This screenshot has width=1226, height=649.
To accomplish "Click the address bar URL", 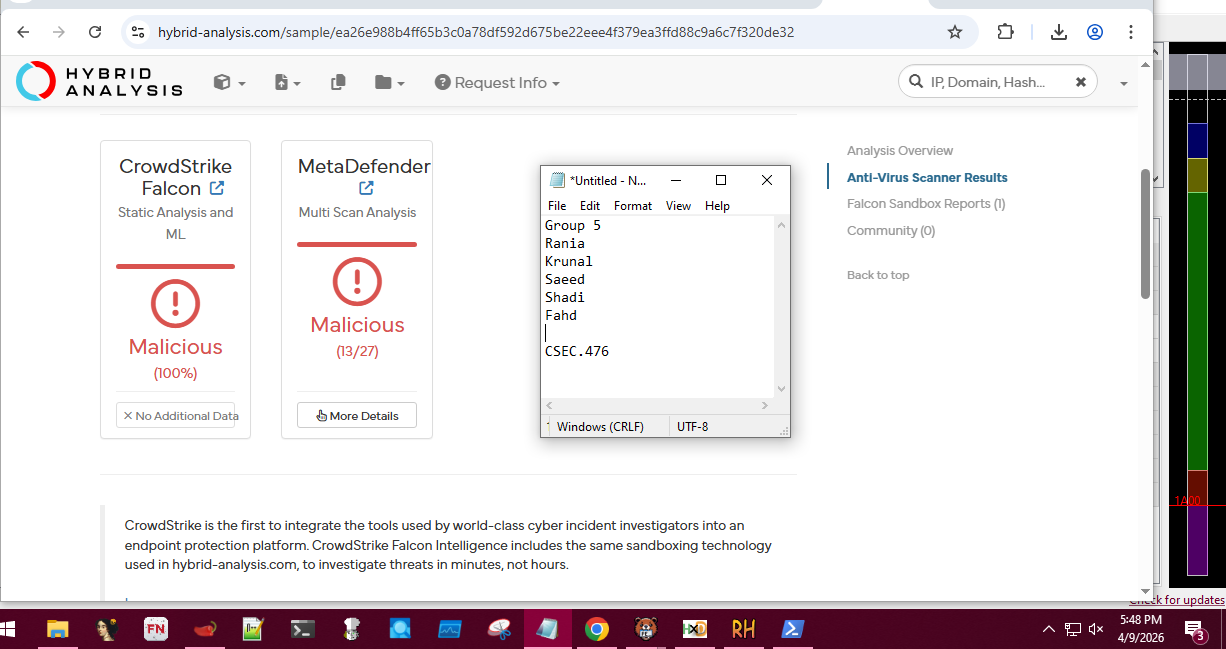I will point(476,32).
